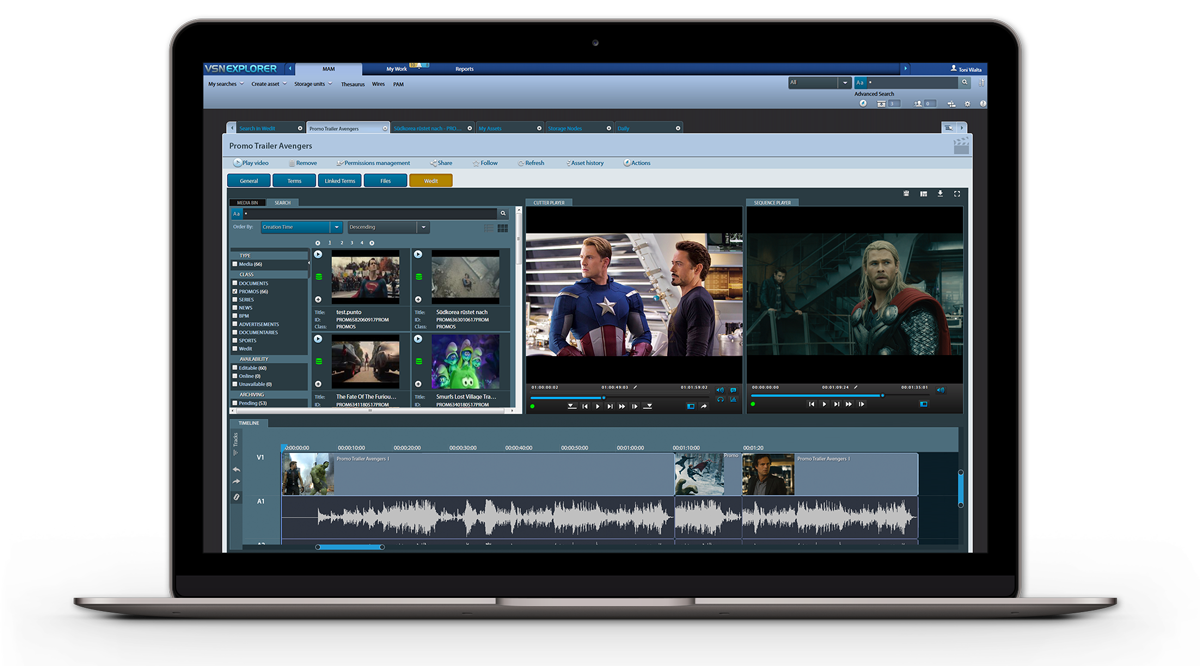Click the timeline horizontal zoom scrollbar
The width and height of the screenshot is (1200, 666).
click(x=350, y=547)
